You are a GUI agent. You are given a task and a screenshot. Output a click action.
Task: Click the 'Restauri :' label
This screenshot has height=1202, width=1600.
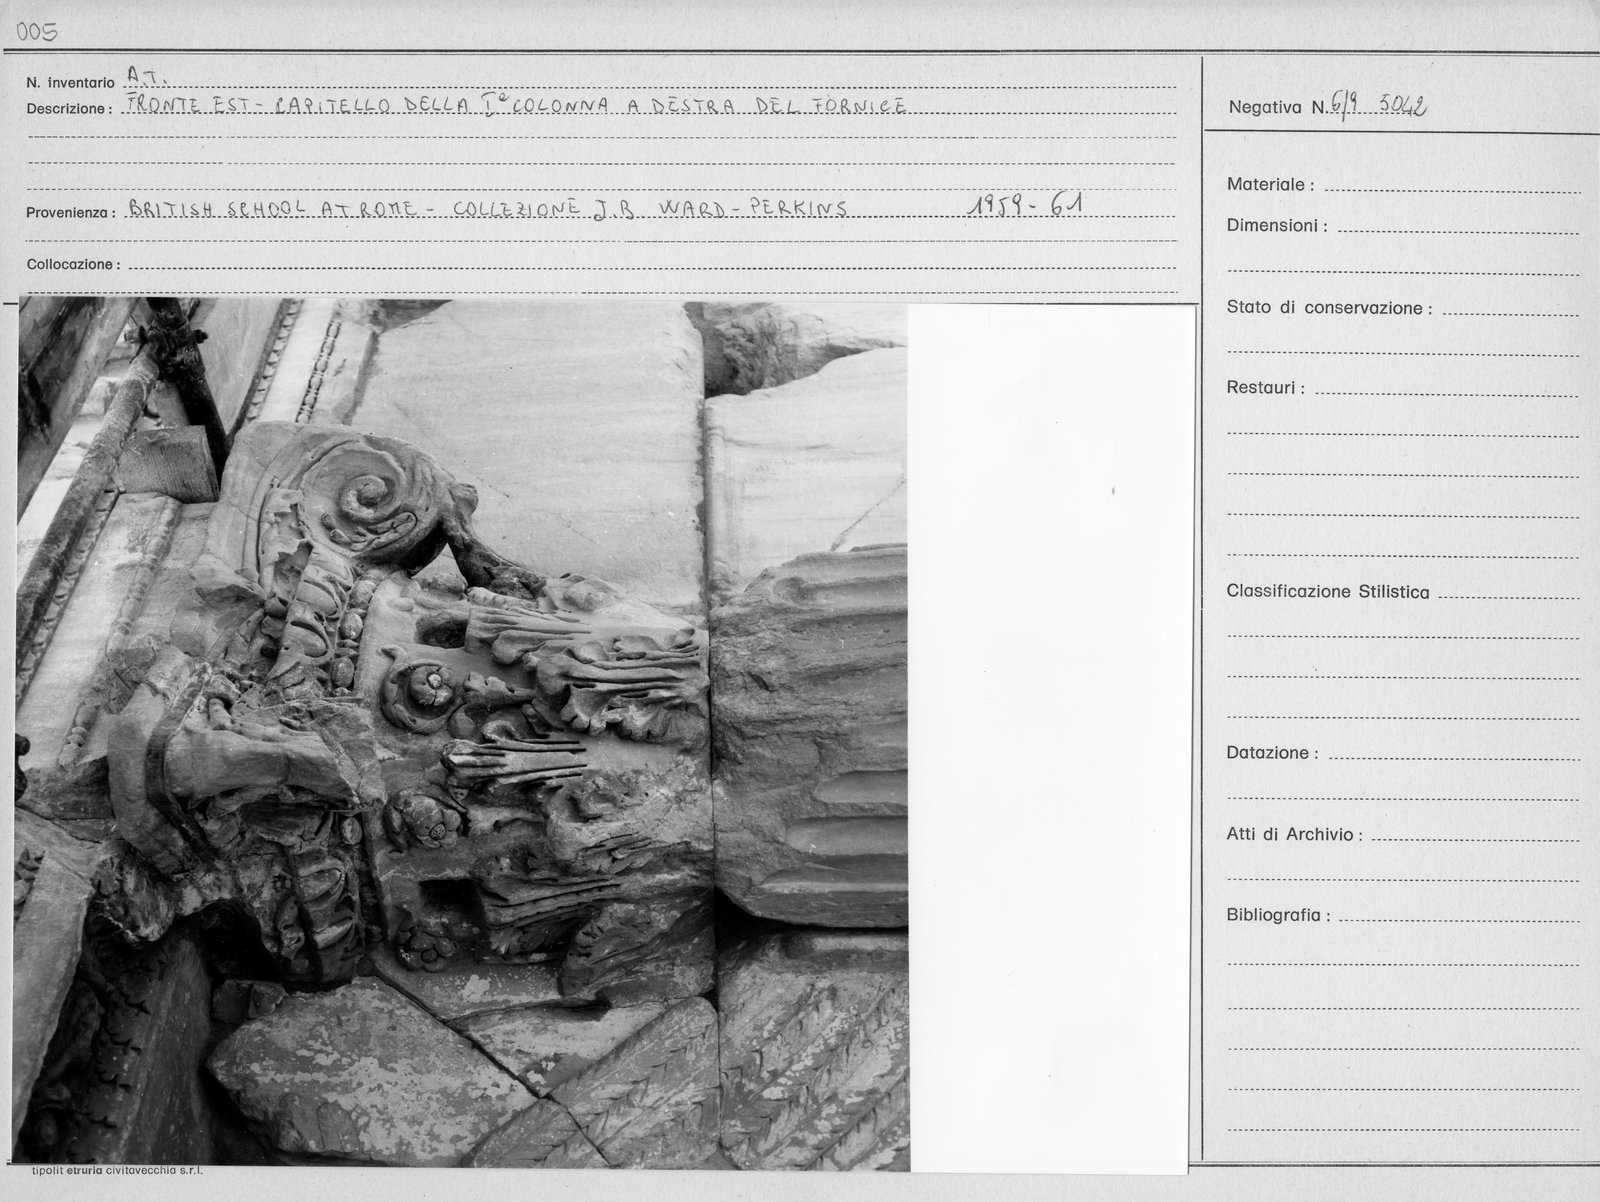(x=1265, y=388)
